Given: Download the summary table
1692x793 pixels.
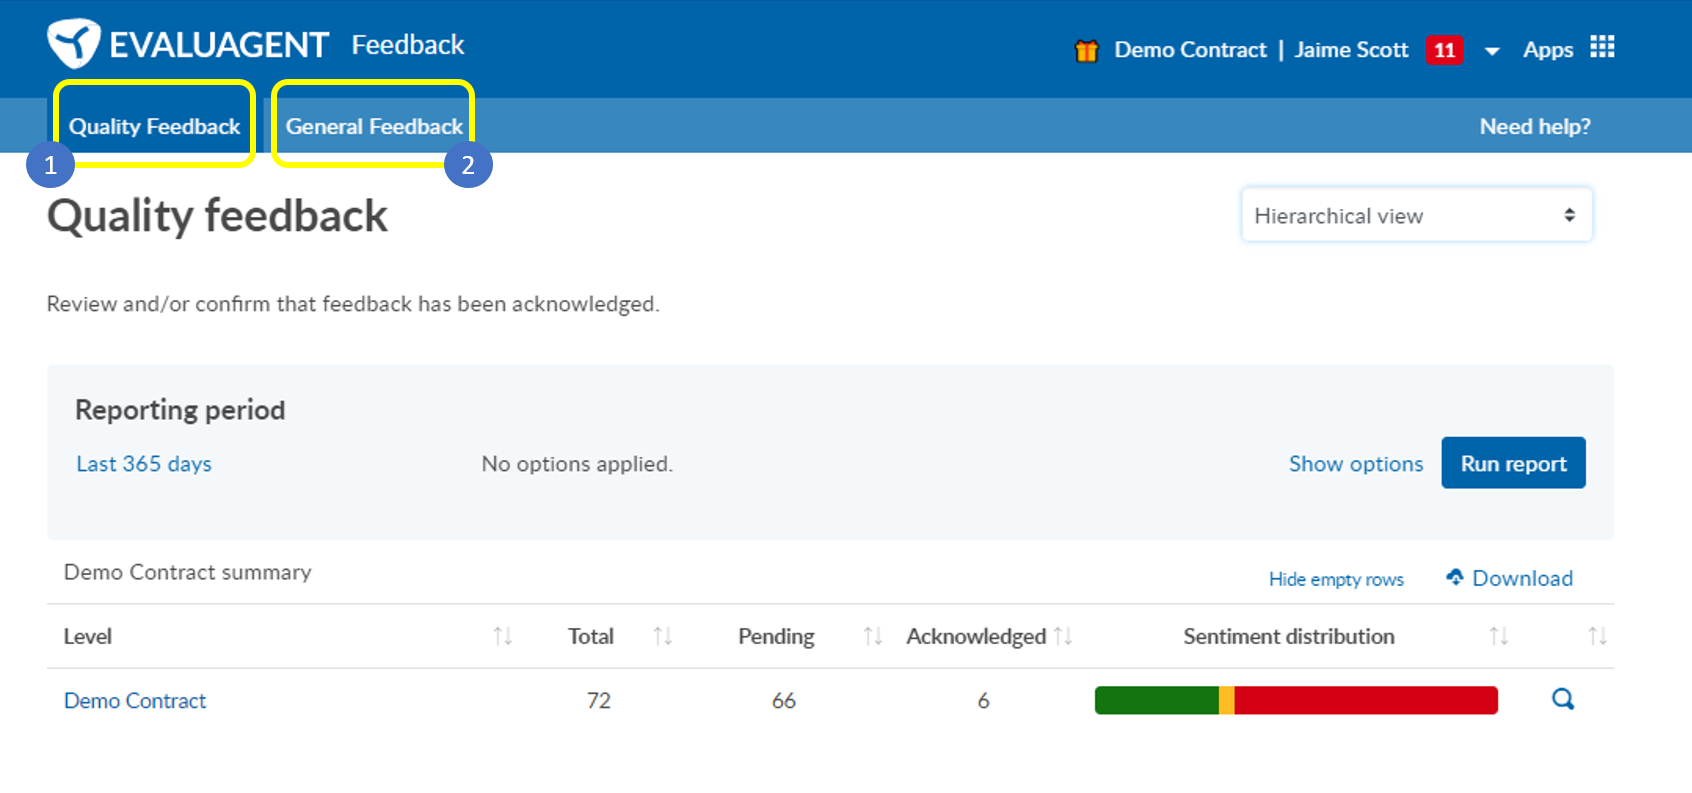Looking at the screenshot, I should coord(1509,578).
